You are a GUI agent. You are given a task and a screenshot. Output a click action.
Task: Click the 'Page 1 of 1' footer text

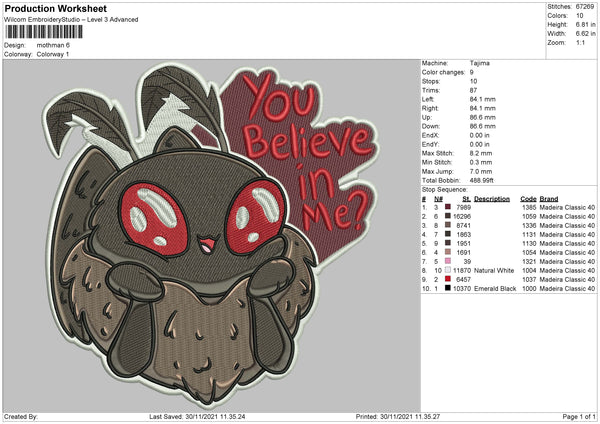click(579, 416)
